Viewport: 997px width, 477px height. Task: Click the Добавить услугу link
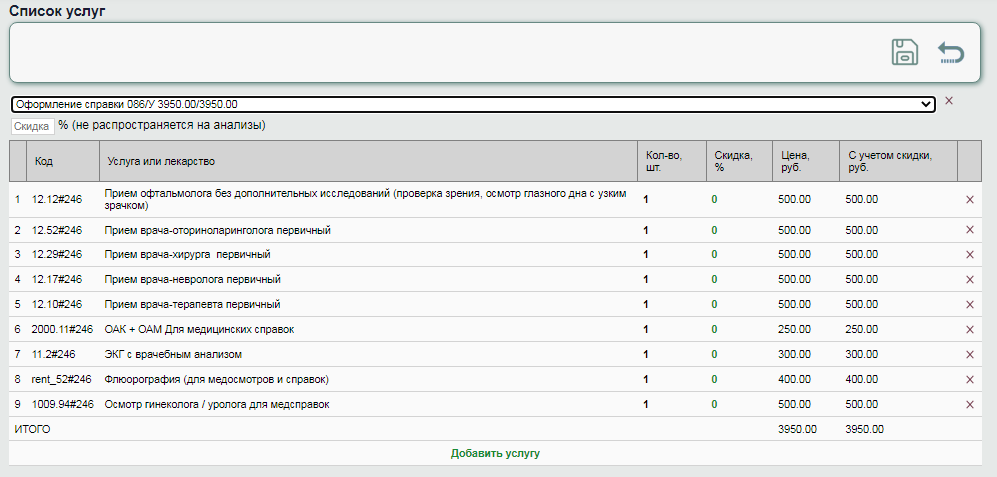[495, 453]
